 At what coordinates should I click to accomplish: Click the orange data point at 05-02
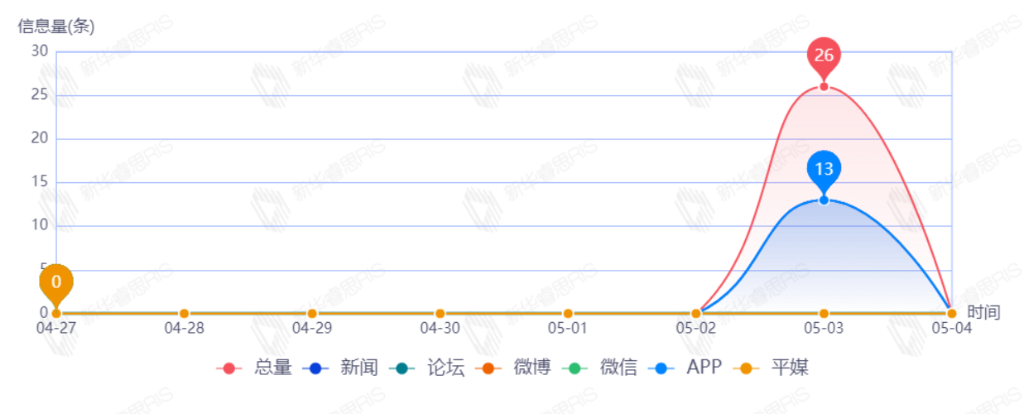click(x=696, y=314)
